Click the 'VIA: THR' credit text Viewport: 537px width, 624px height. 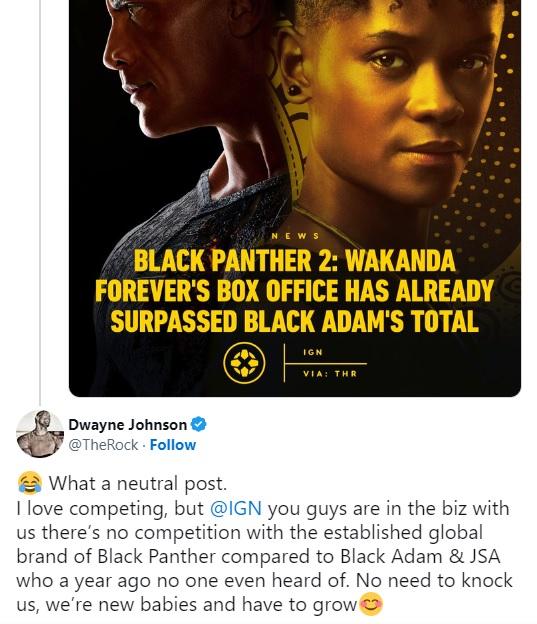(330, 374)
